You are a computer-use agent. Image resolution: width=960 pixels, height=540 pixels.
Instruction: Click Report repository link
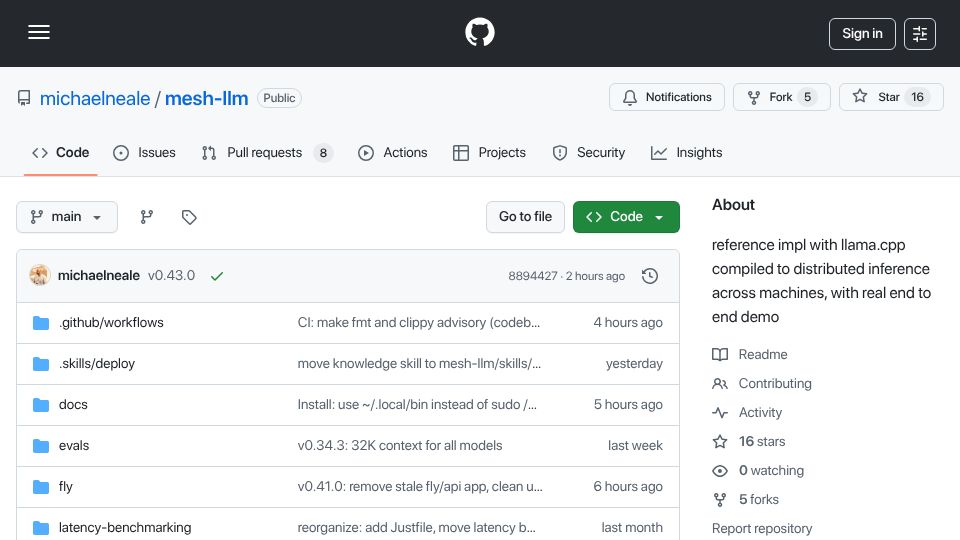click(x=762, y=528)
